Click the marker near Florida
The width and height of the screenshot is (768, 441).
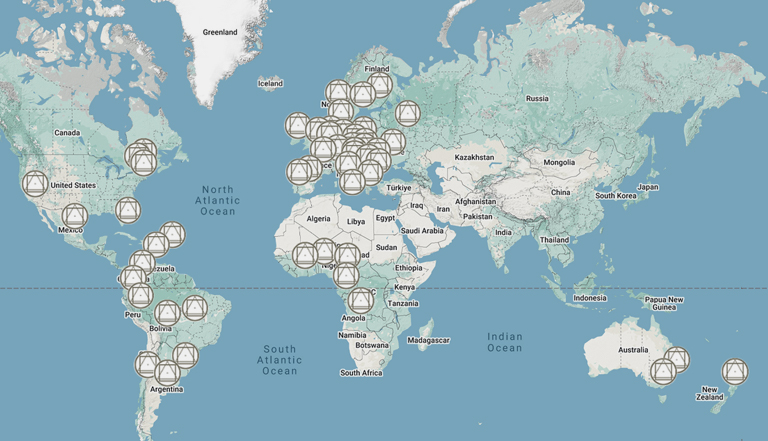click(128, 210)
